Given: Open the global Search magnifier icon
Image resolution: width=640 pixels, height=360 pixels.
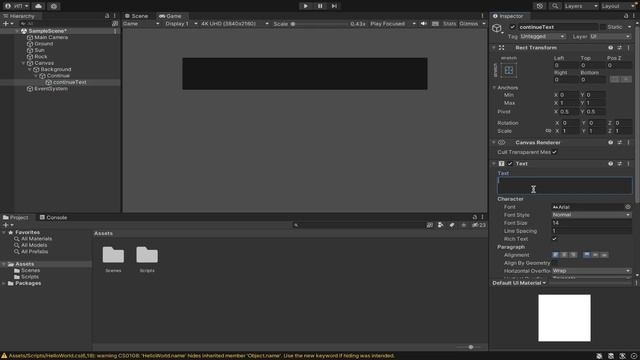Looking at the screenshot, I should point(555,6).
